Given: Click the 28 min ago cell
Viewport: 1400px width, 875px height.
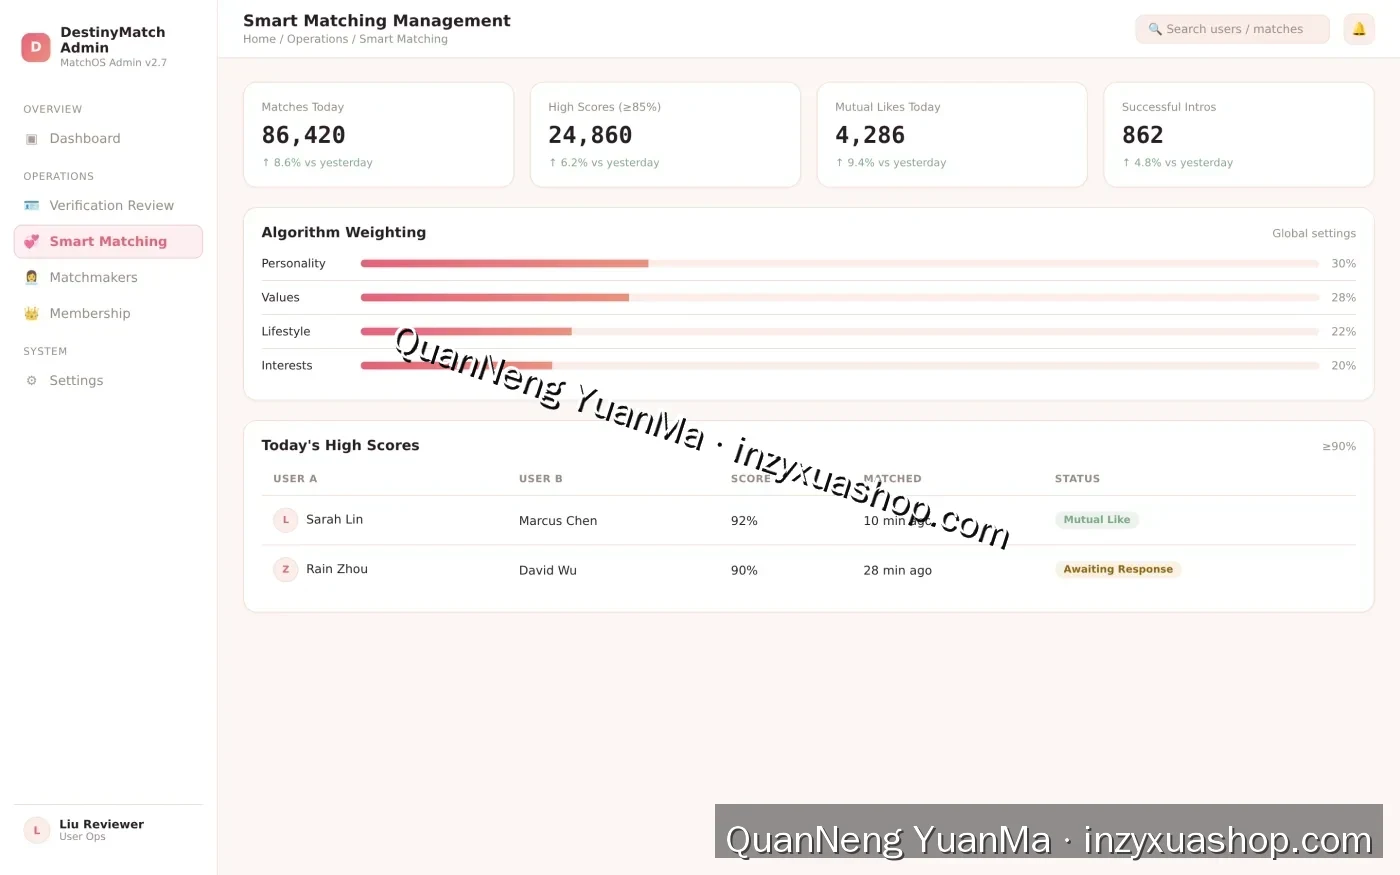Looking at the screenshot, I should pyautogui.click(x=897, y=571).
